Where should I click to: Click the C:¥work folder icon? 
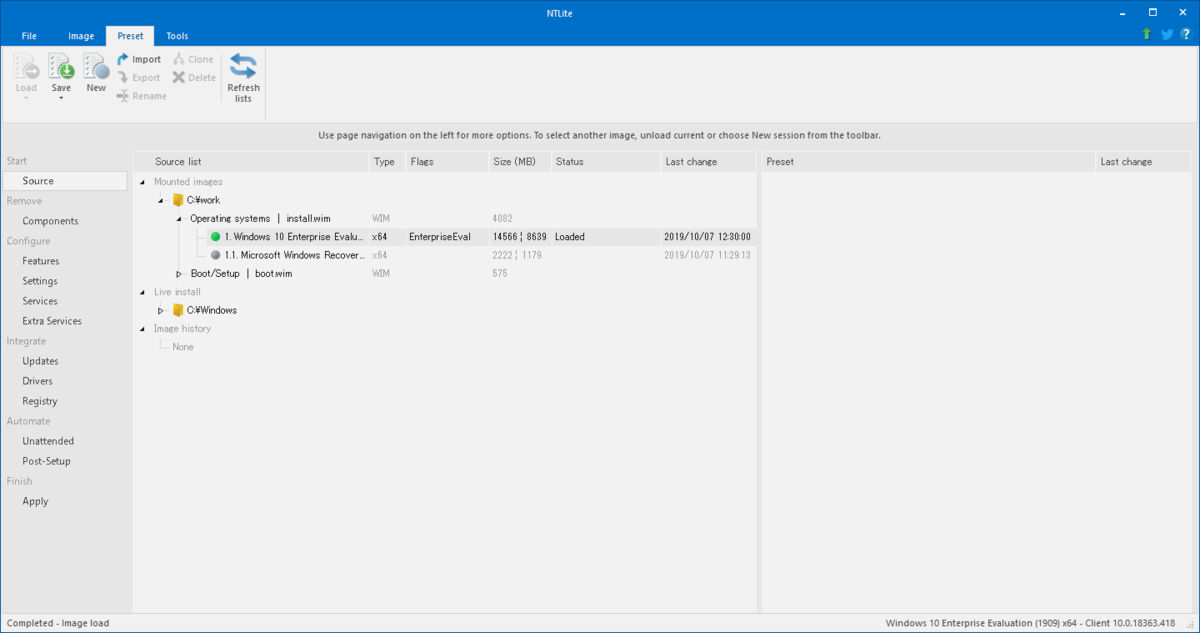coord(178,200)
